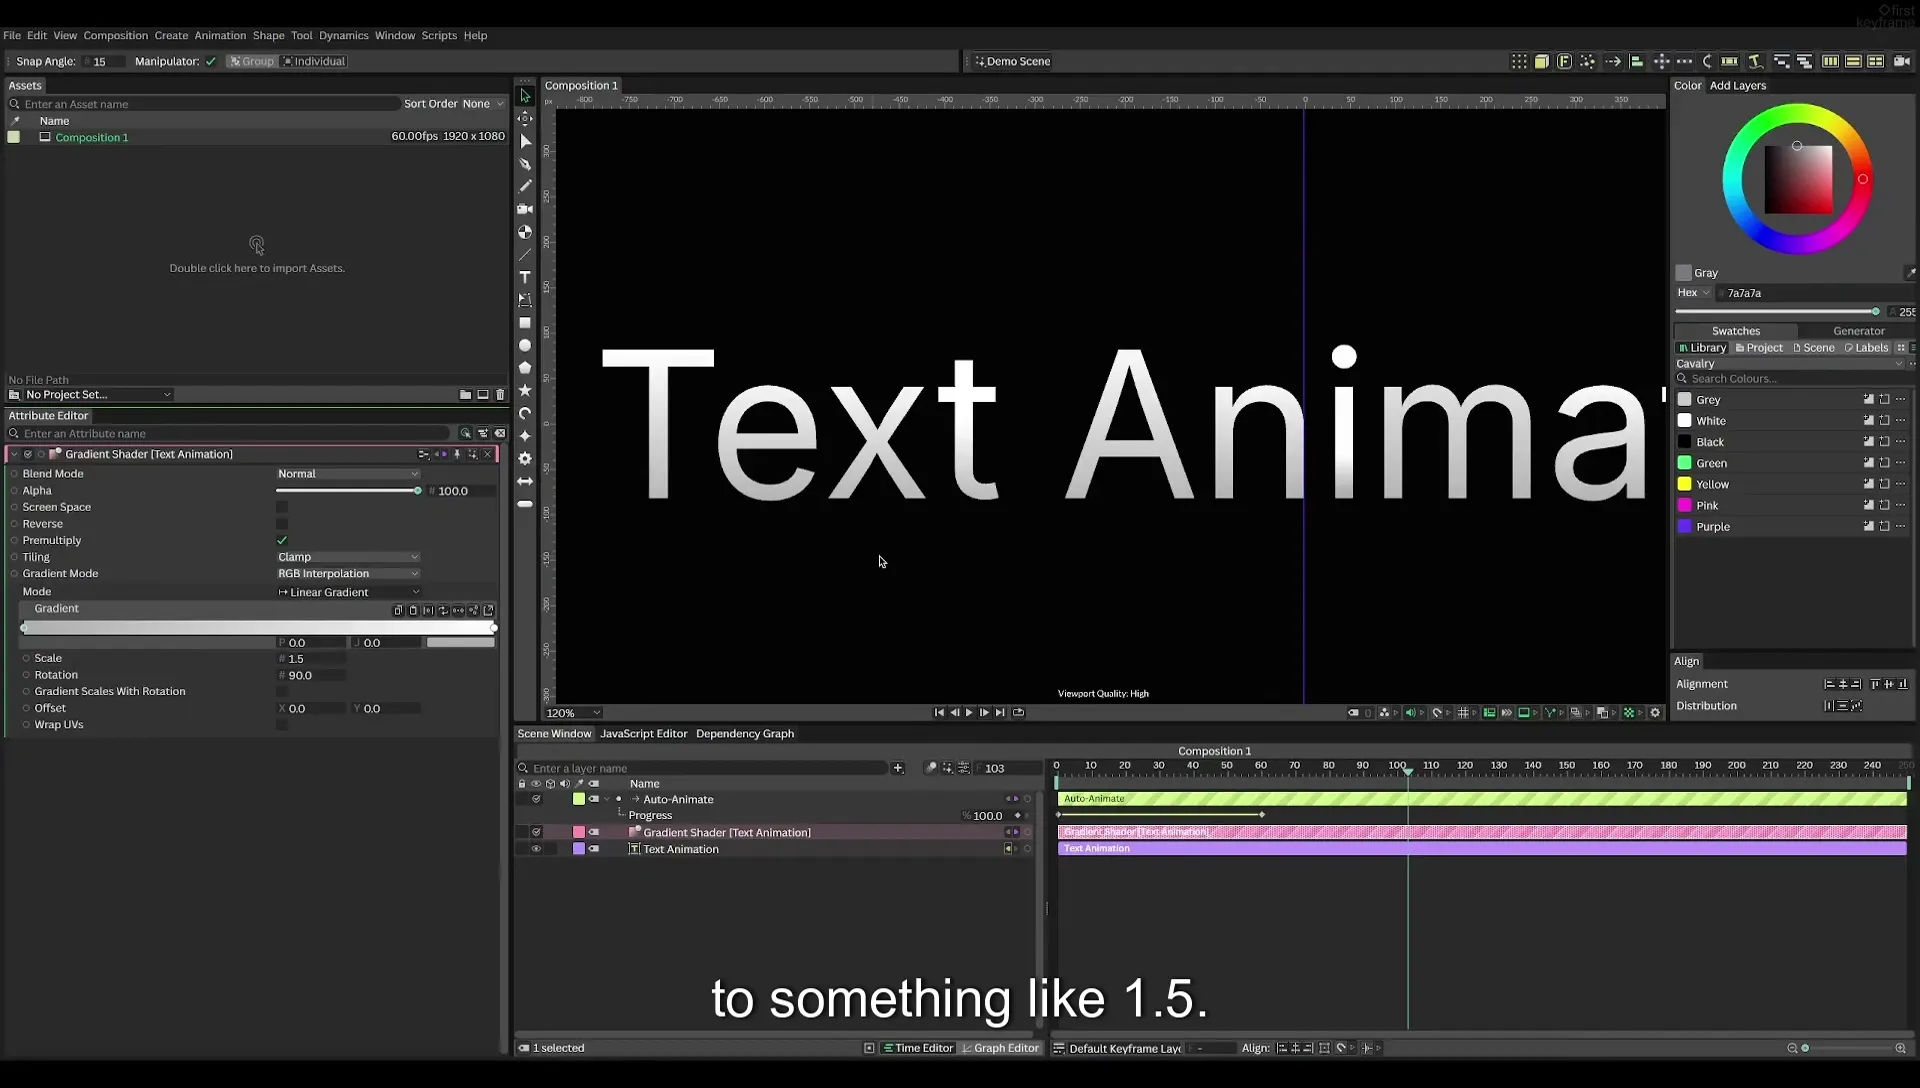Open the Gradient Mode RGB Interpolation dropdown
The image size is (1920, 1088).
coord(348,574)
